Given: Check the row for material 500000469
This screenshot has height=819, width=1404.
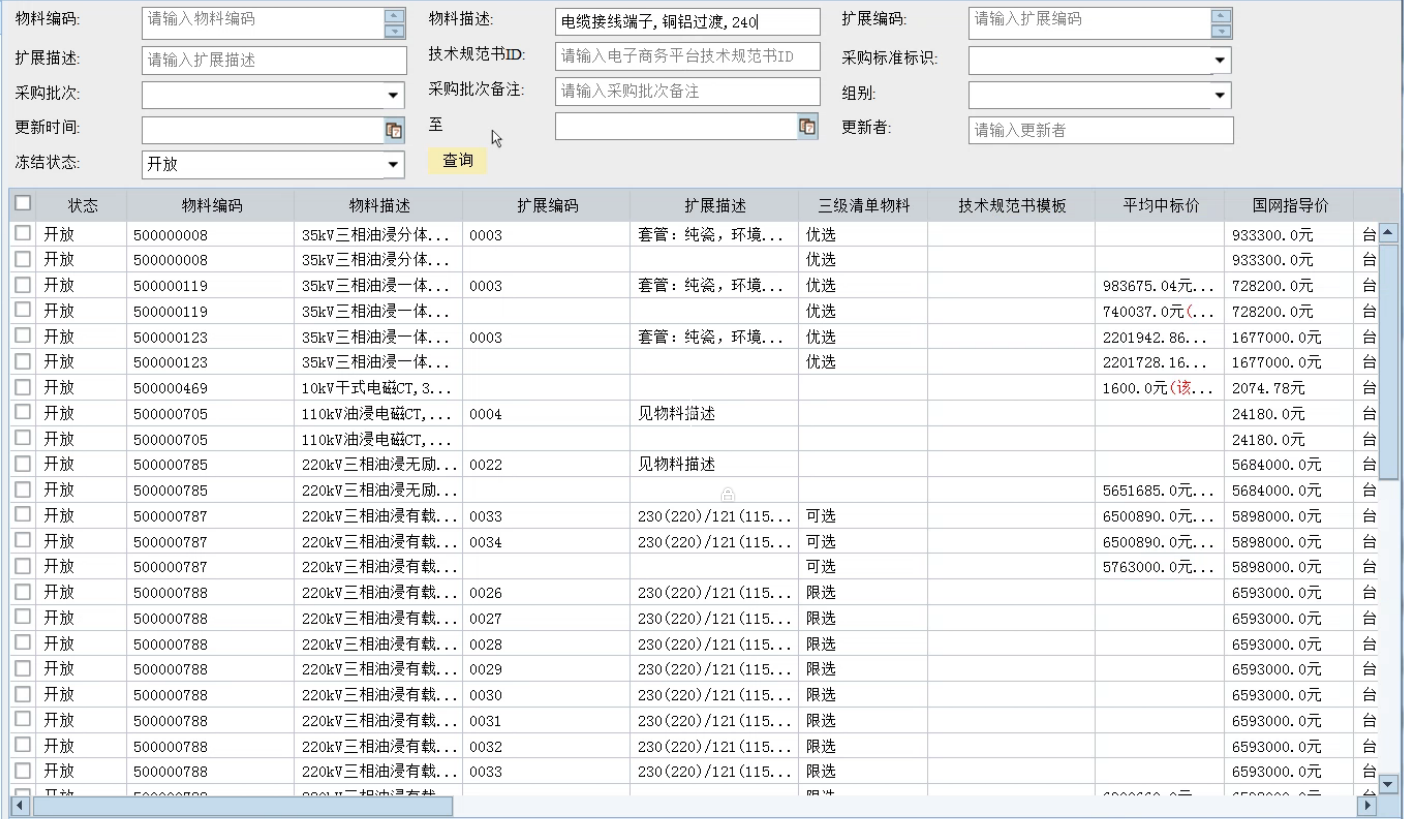Looking at the screenshot, I should coord(23,387).
